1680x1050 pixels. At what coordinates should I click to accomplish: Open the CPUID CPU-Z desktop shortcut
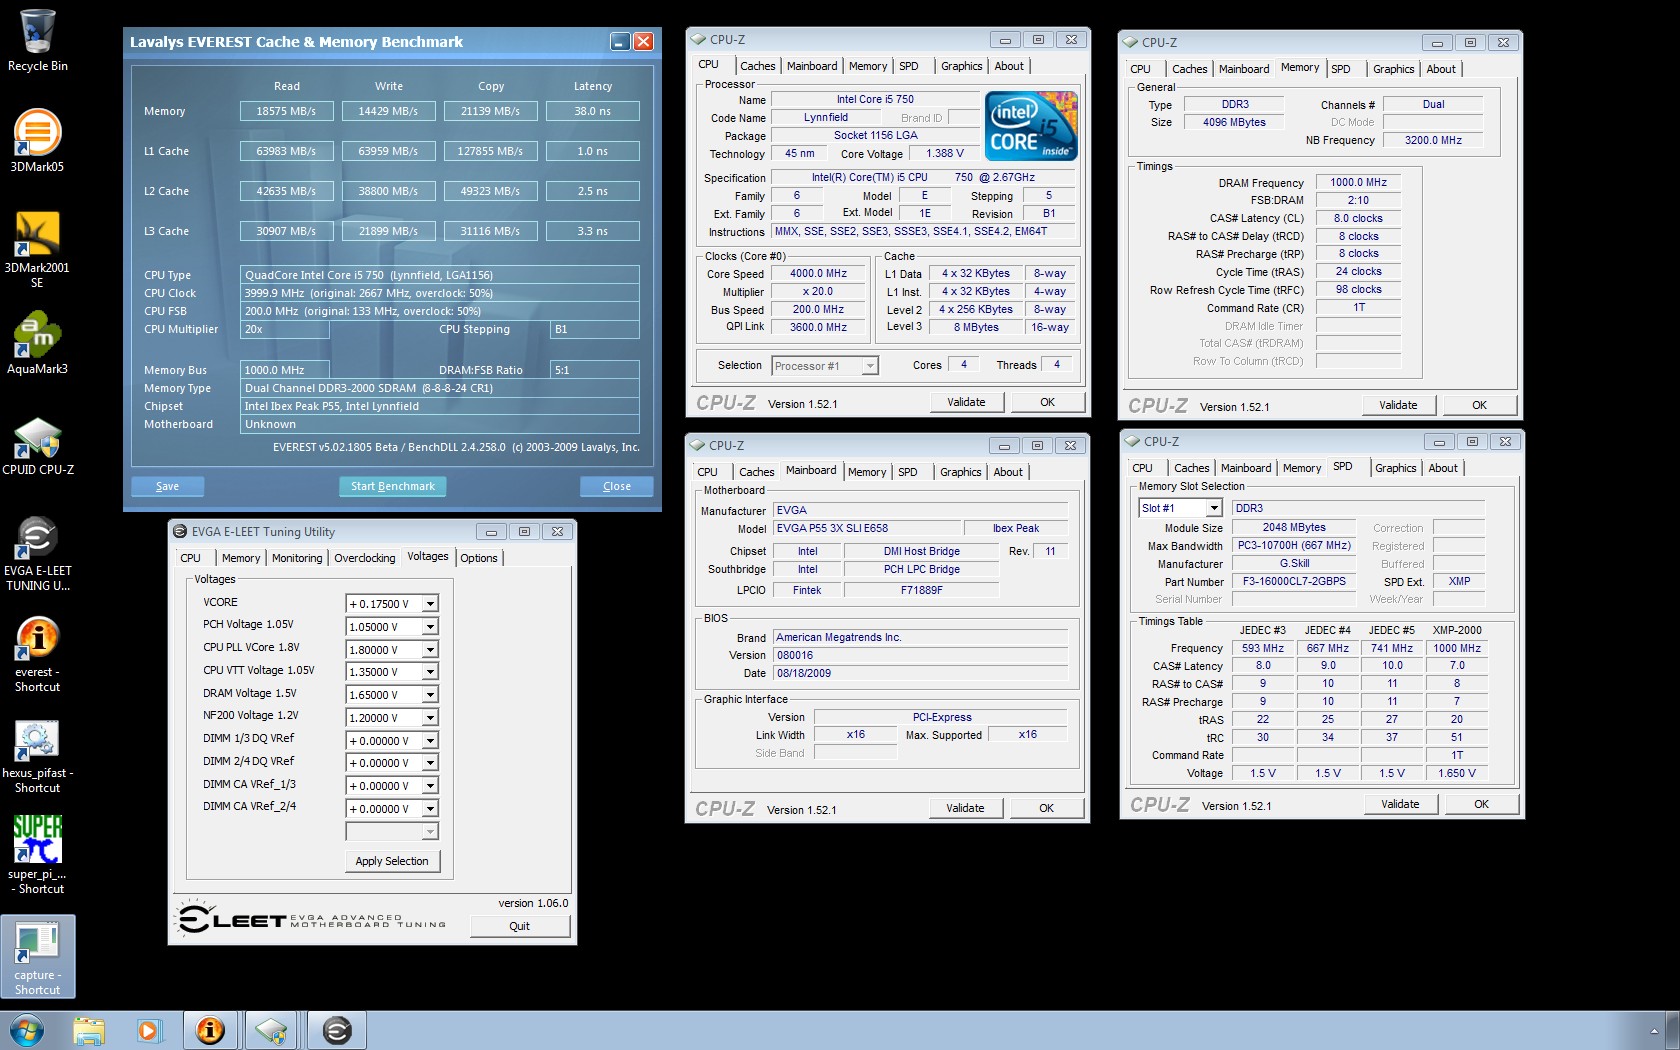click(37, 446)
